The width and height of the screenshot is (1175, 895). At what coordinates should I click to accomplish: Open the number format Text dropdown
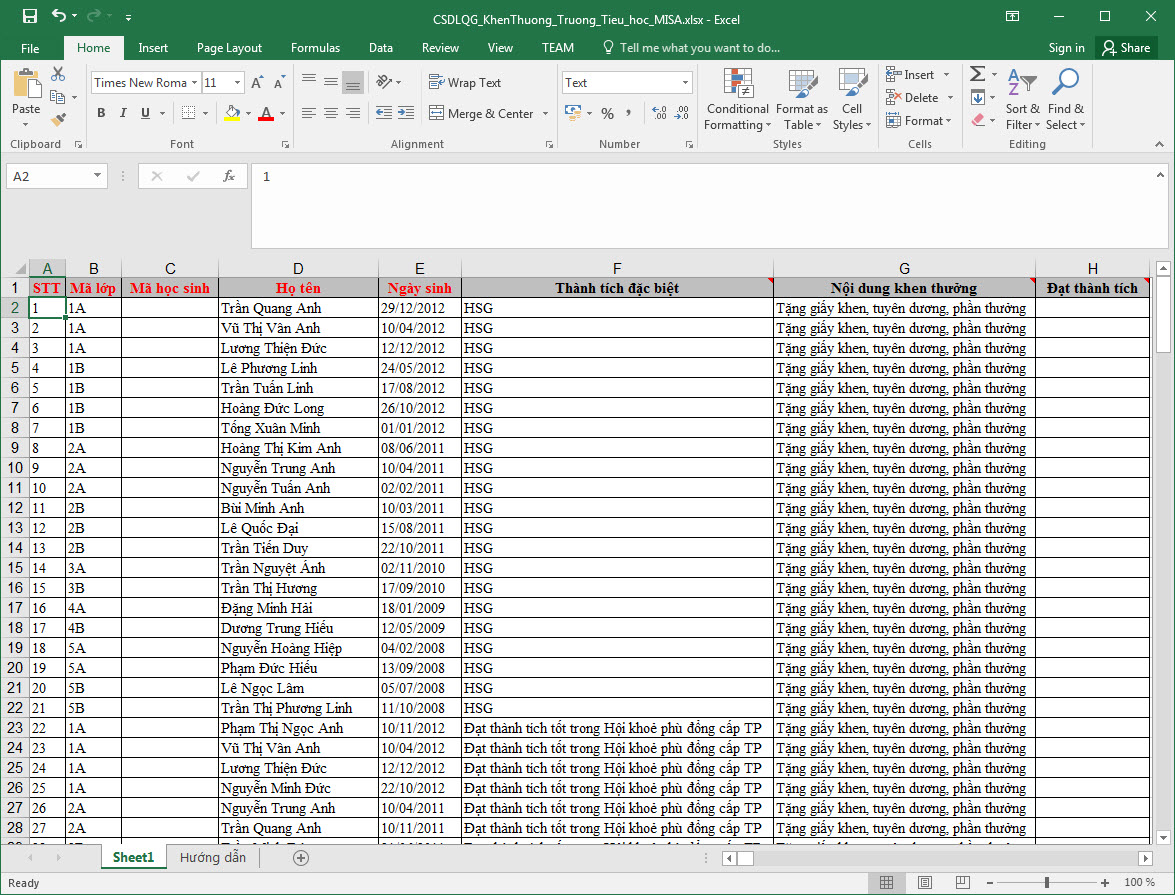[685, 83]
